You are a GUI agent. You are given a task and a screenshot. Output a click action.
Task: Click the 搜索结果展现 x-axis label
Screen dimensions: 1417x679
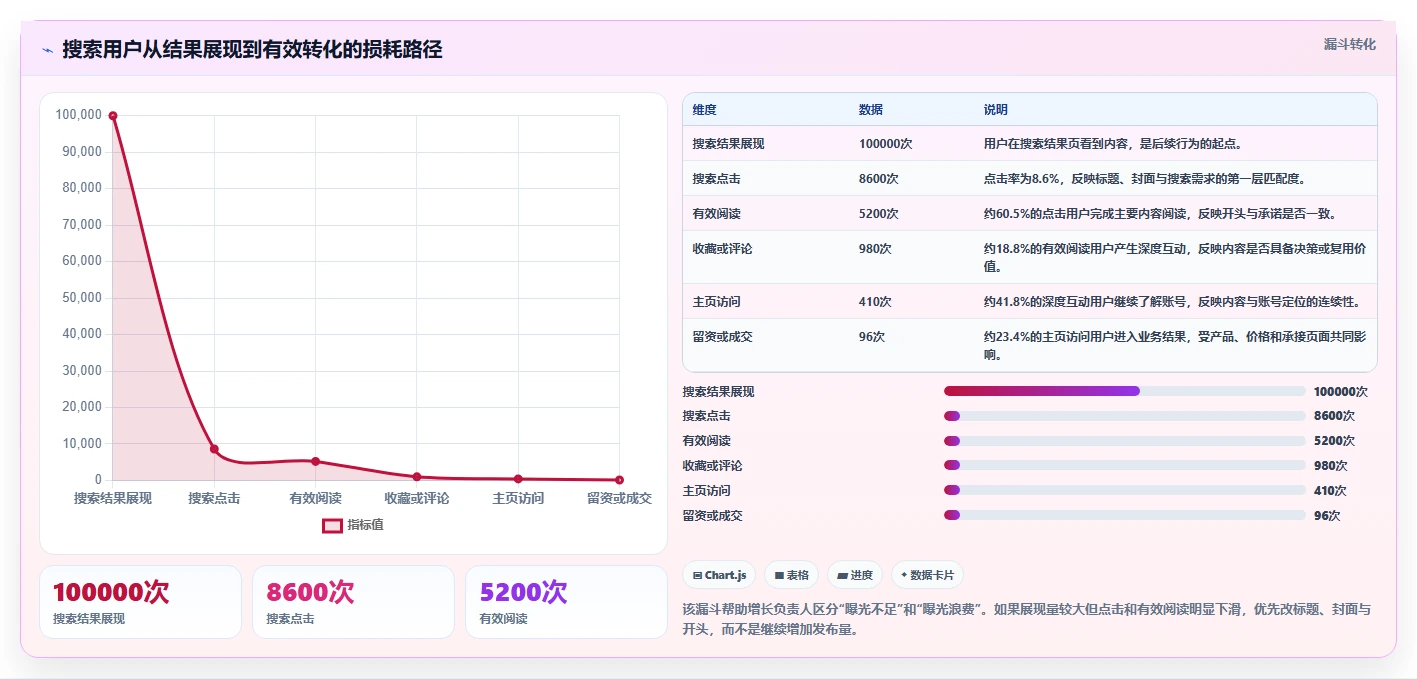[113, 498]
